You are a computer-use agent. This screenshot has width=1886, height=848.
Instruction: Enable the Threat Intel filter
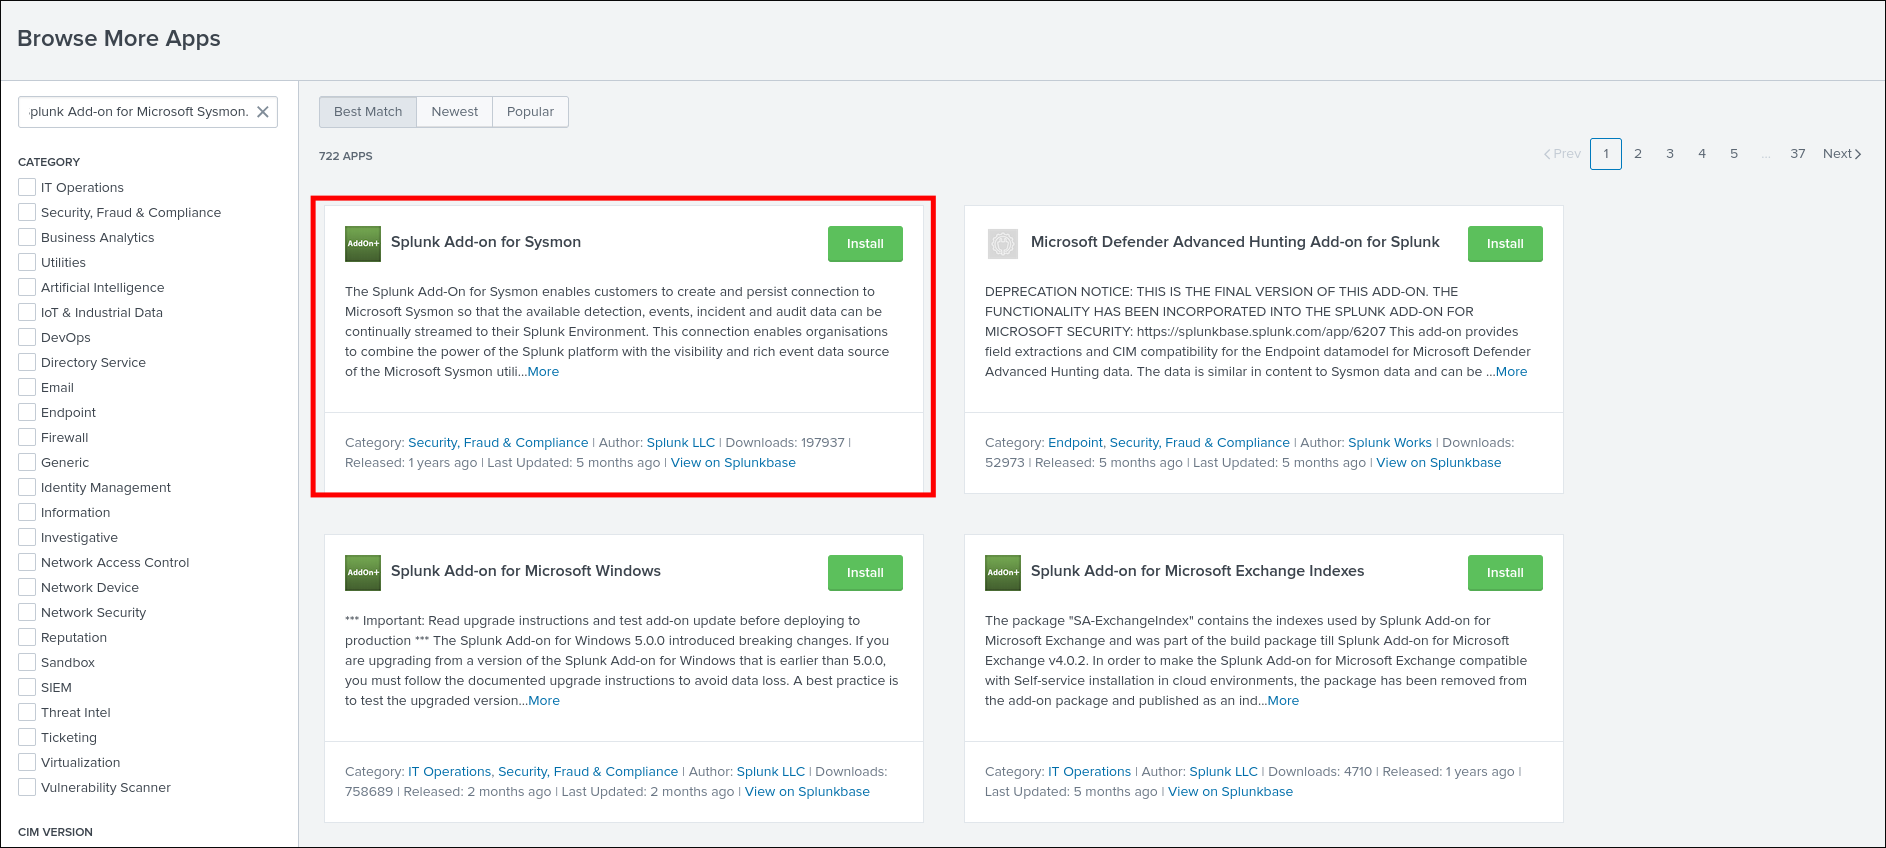pos(27,712)
